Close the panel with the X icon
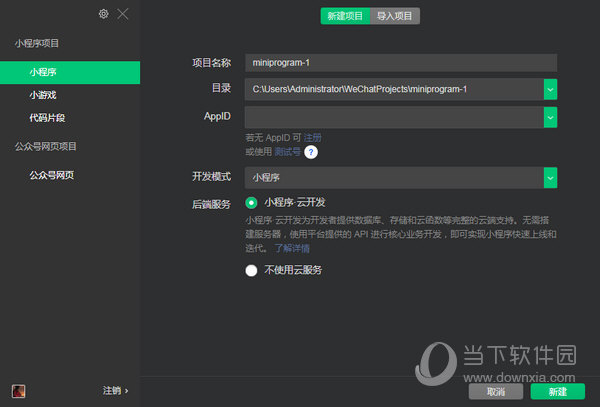The image size is (600, 407). point(123,14)
